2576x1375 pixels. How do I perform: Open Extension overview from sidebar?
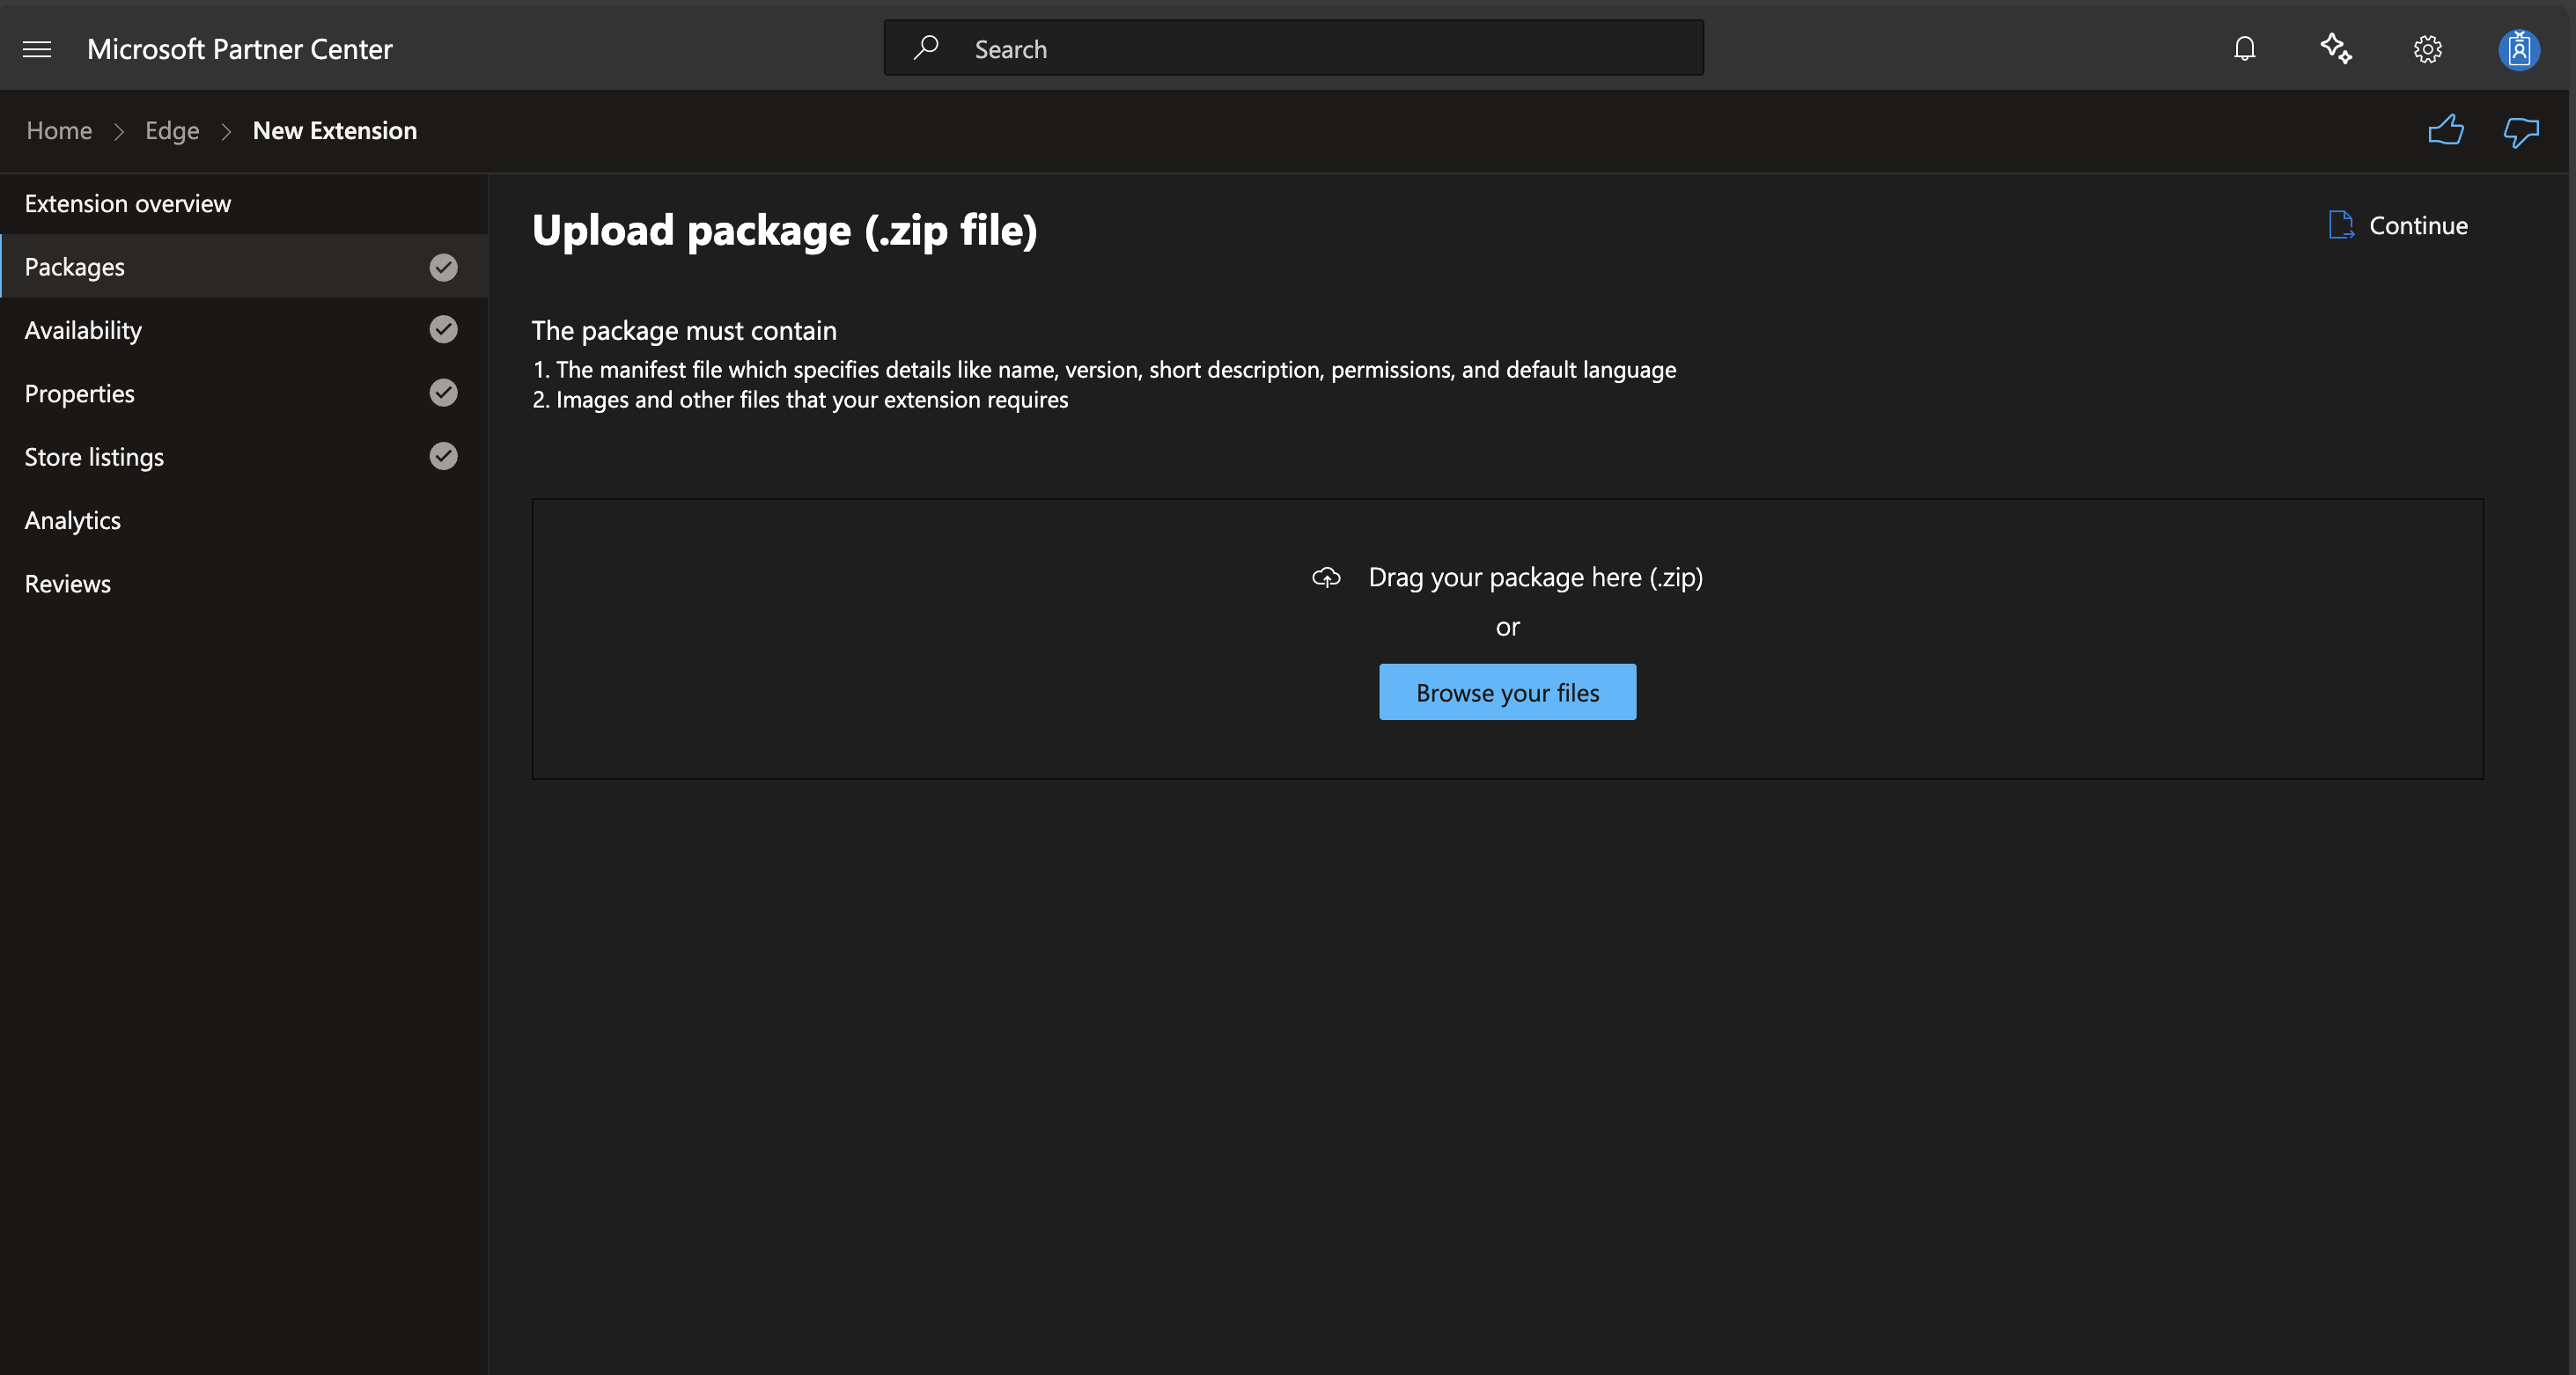pos(127,203)
